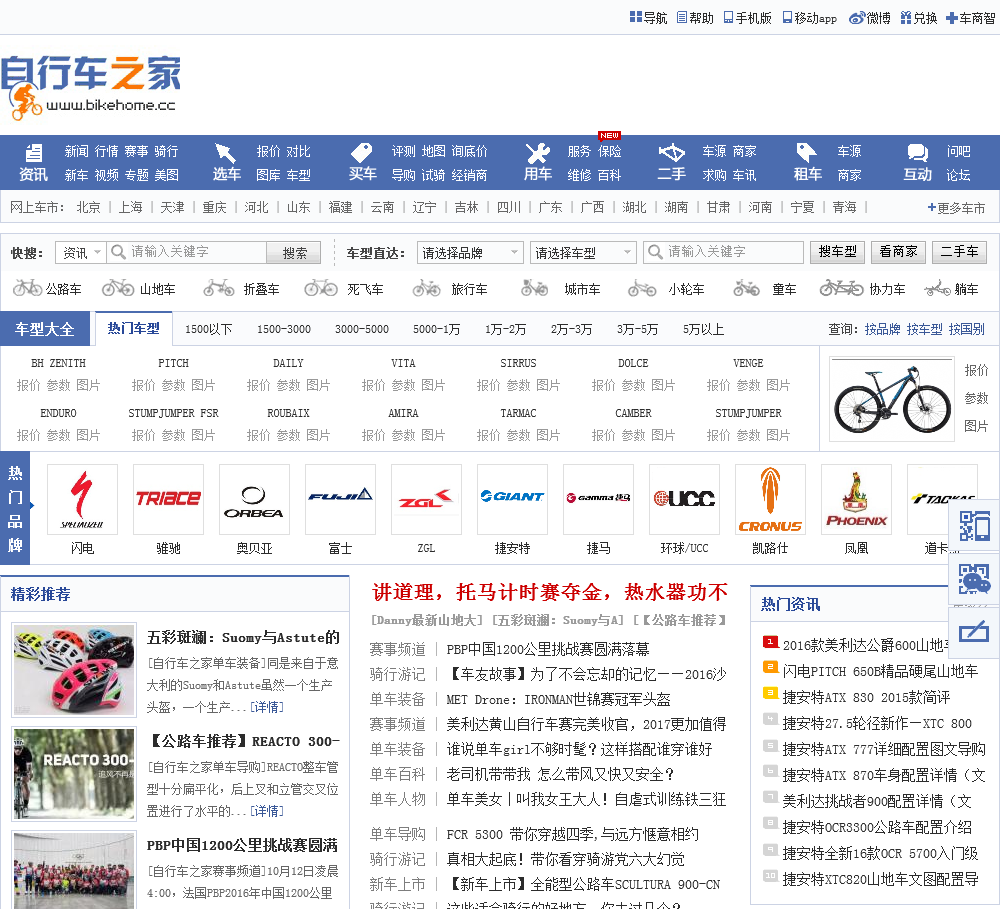Open the 按品牌 query link

[x=882, y=329]
